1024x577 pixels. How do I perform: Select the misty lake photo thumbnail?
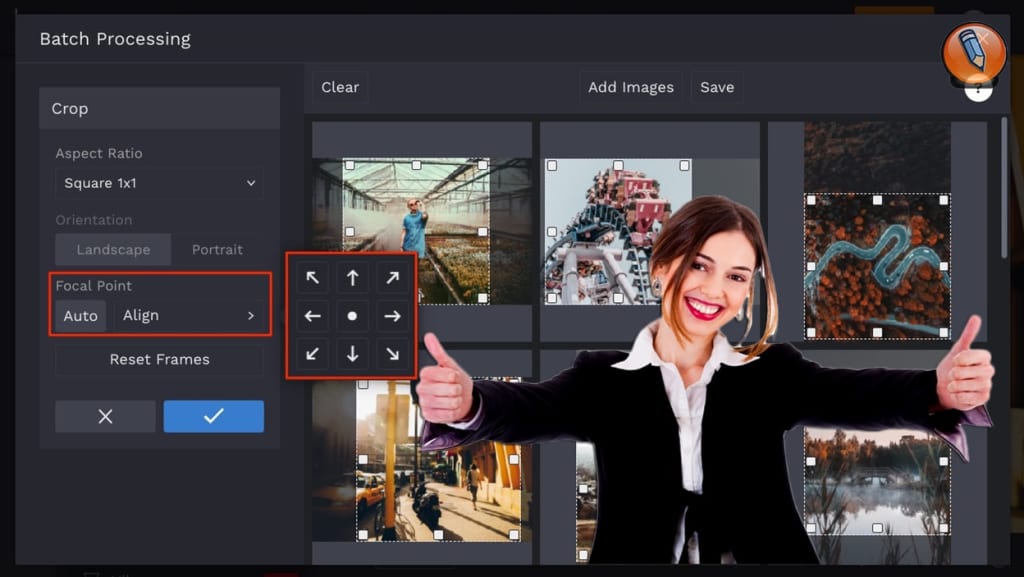pos(877,482)
